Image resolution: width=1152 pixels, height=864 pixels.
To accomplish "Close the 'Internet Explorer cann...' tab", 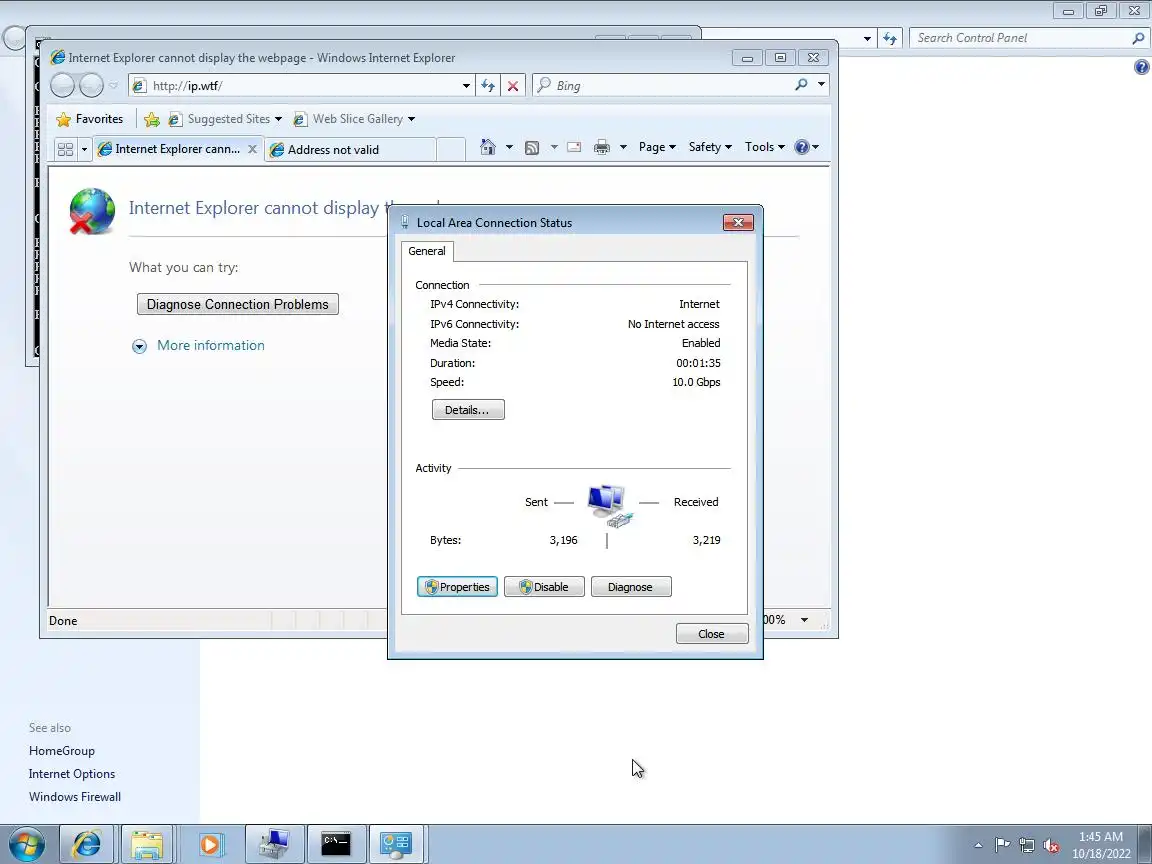I will [252, 149].
